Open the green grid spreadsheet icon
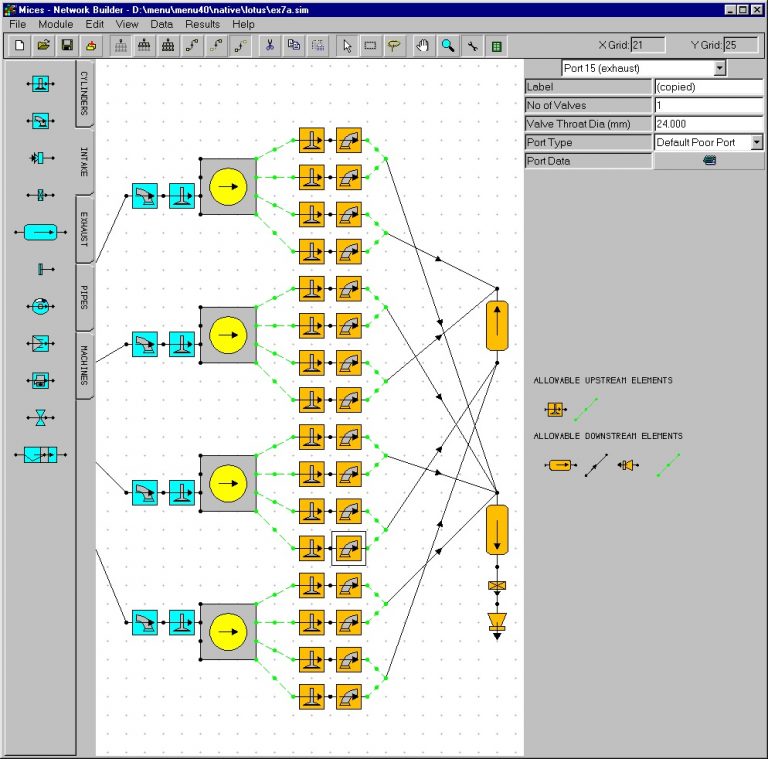This screenshot has height=759, width=768. (497, 45)
